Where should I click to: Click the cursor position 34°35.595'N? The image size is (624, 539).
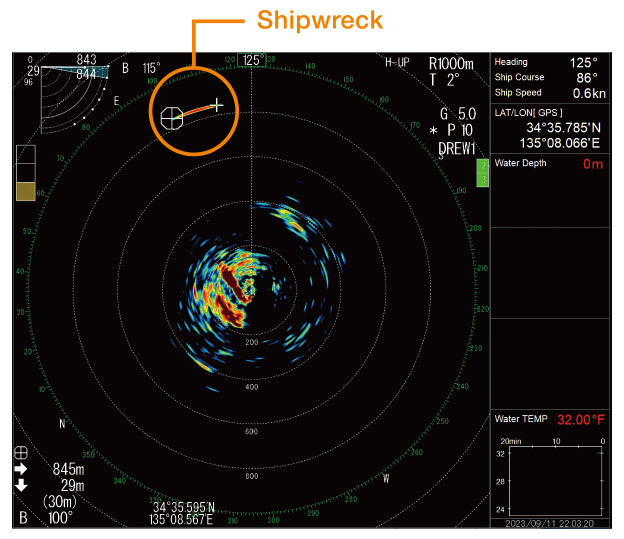click(184, 508)
